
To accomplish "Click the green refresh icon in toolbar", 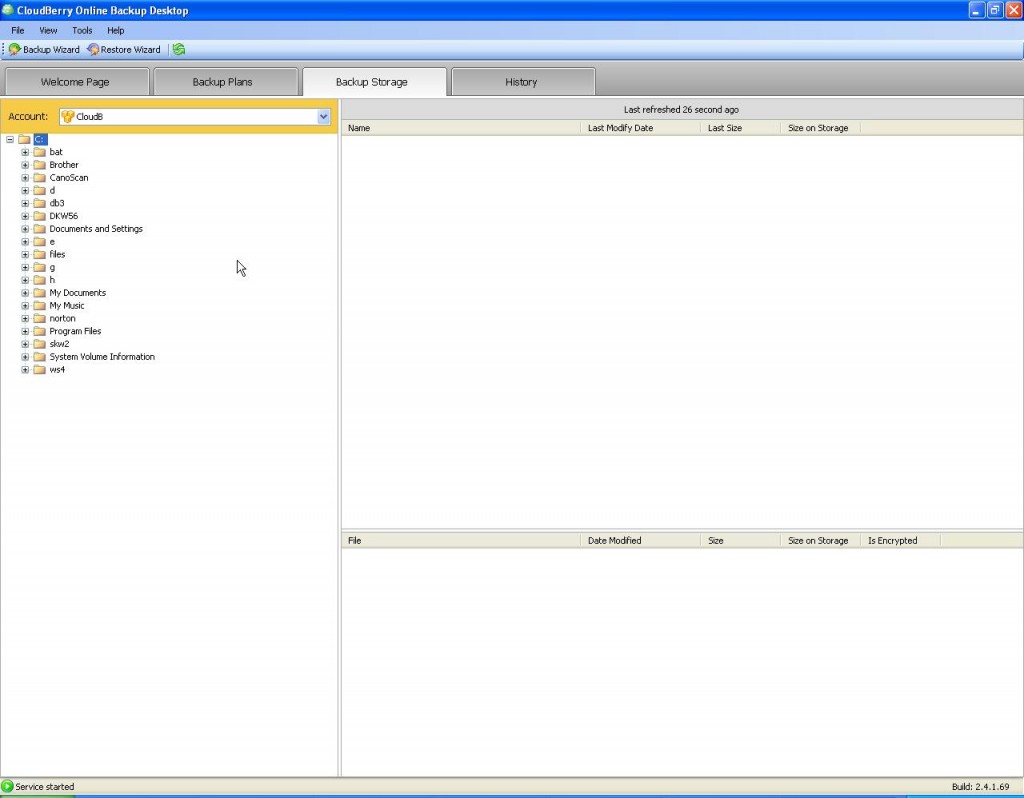I will pos(179,50).
